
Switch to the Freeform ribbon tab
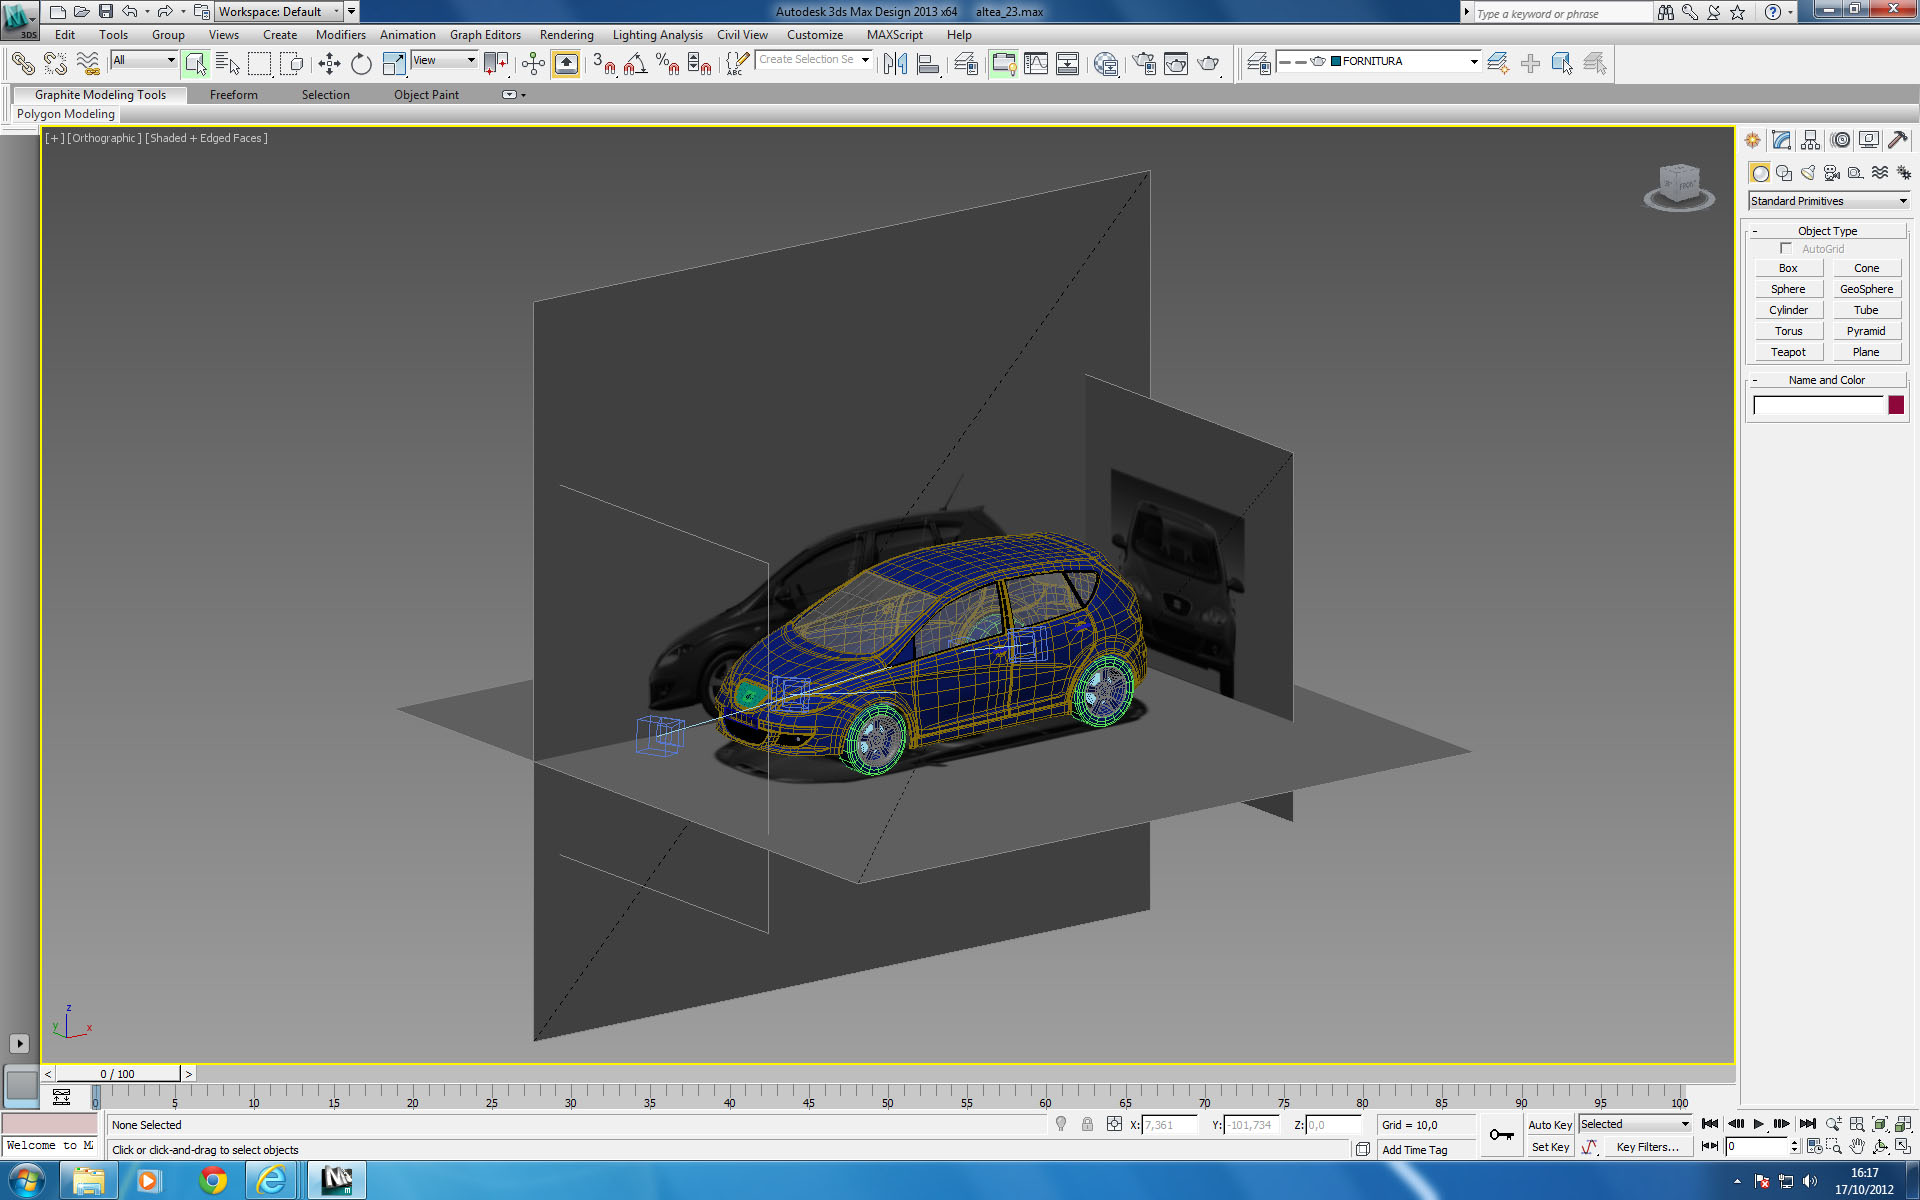233,95
